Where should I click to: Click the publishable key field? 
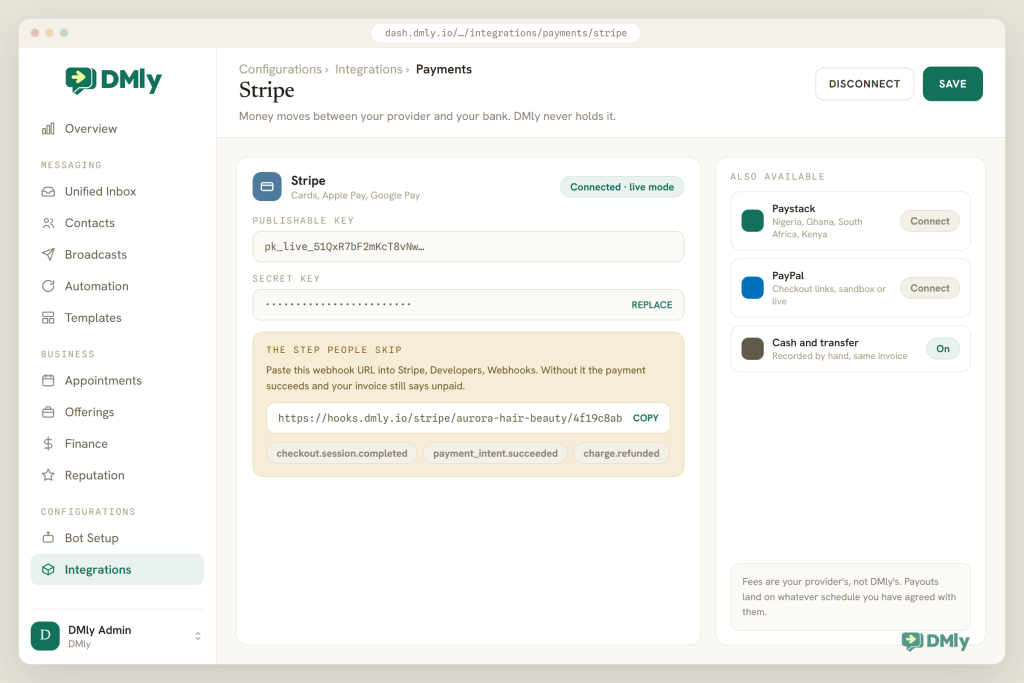(468, 247)
